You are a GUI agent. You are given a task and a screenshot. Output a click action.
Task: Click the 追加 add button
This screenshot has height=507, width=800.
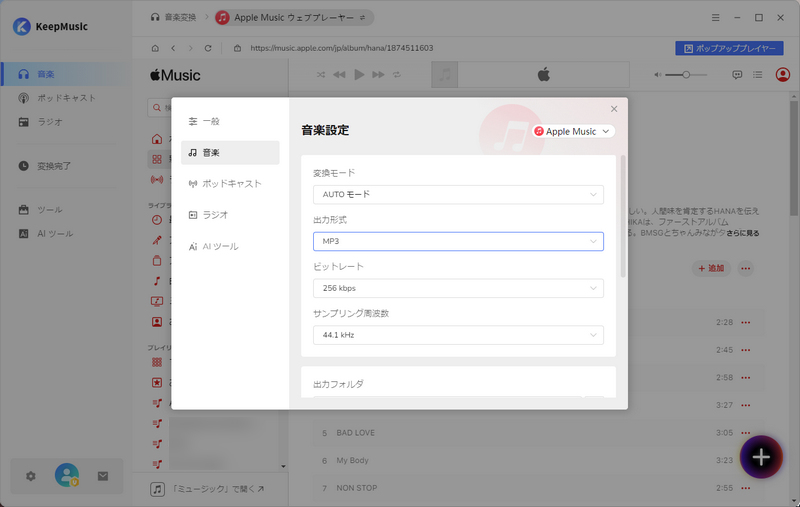coord(711,268)
